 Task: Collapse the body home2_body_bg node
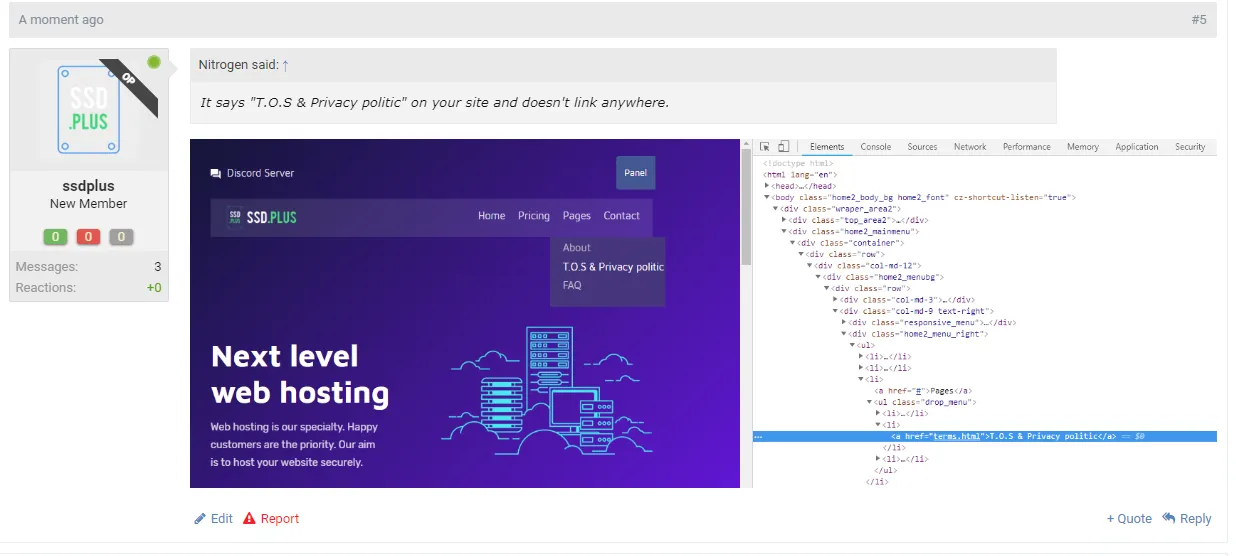pos(766,197)
